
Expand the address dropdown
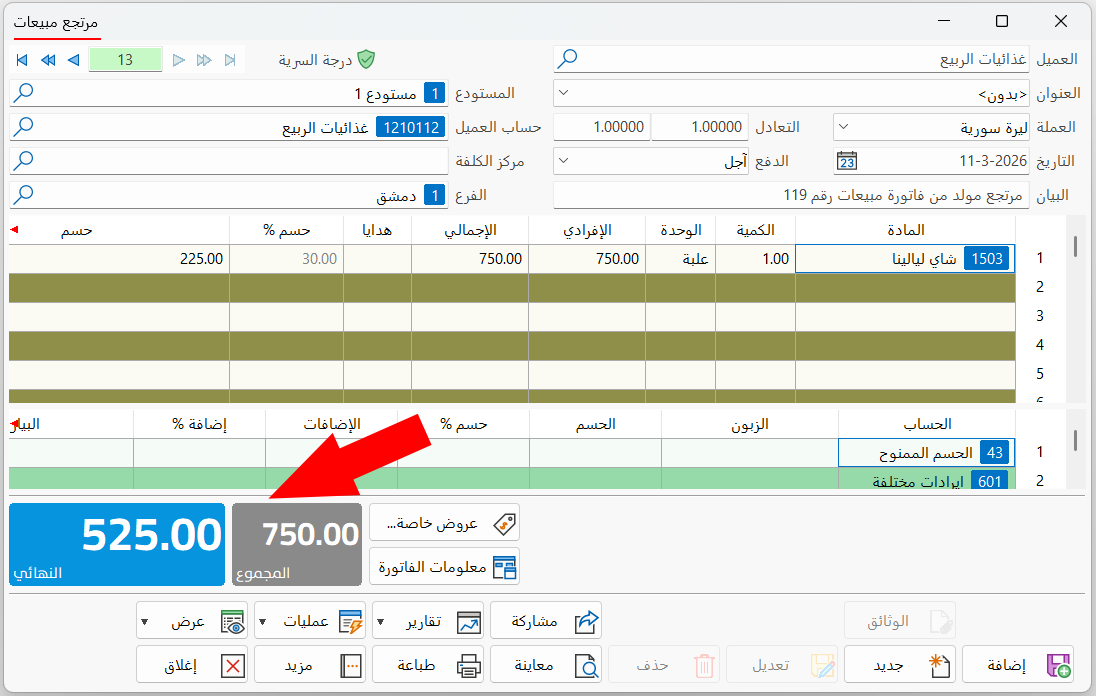point(563,93)
